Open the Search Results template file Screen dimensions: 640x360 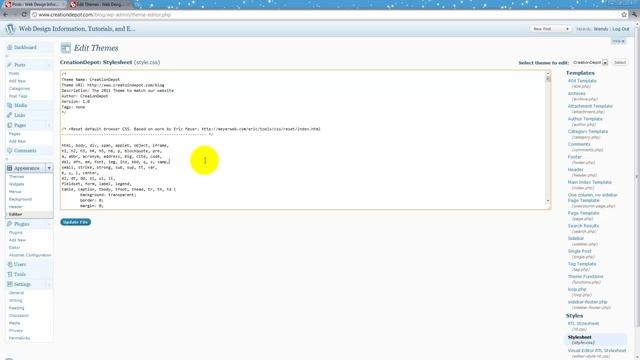[583, 226]
